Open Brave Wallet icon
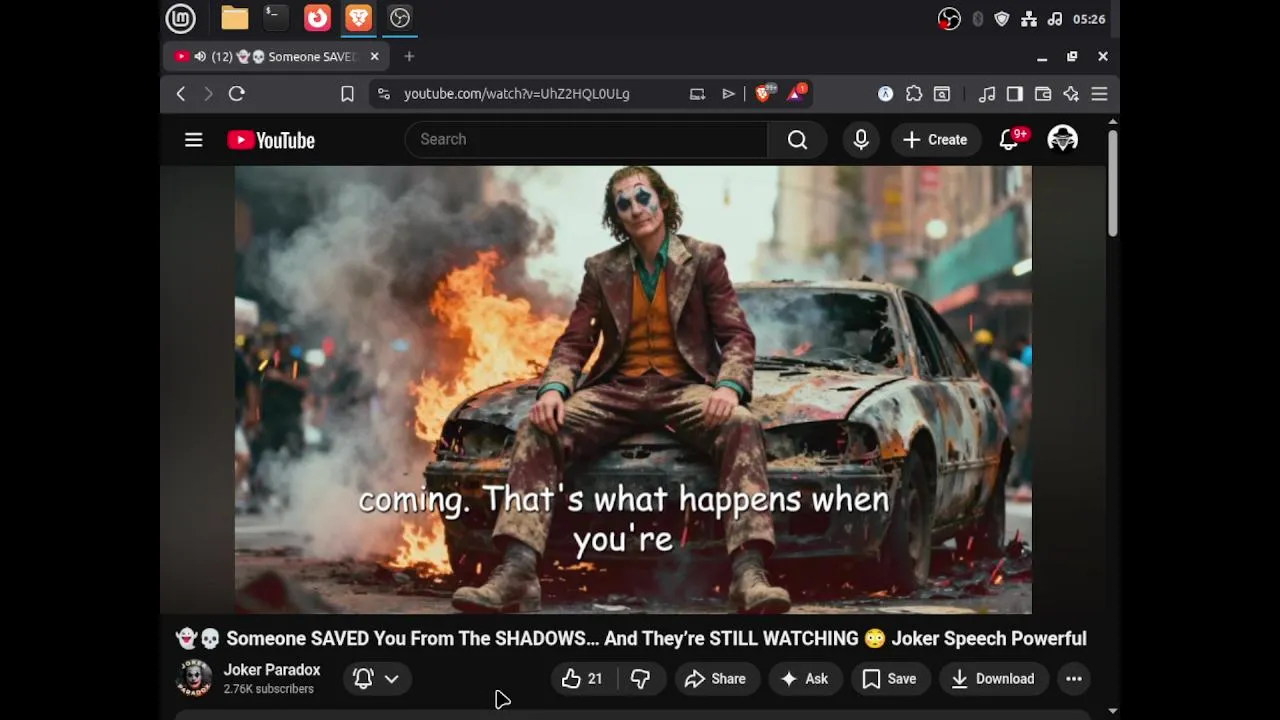The height and width of the screenshot is (720, 1280). (1043, 94)
